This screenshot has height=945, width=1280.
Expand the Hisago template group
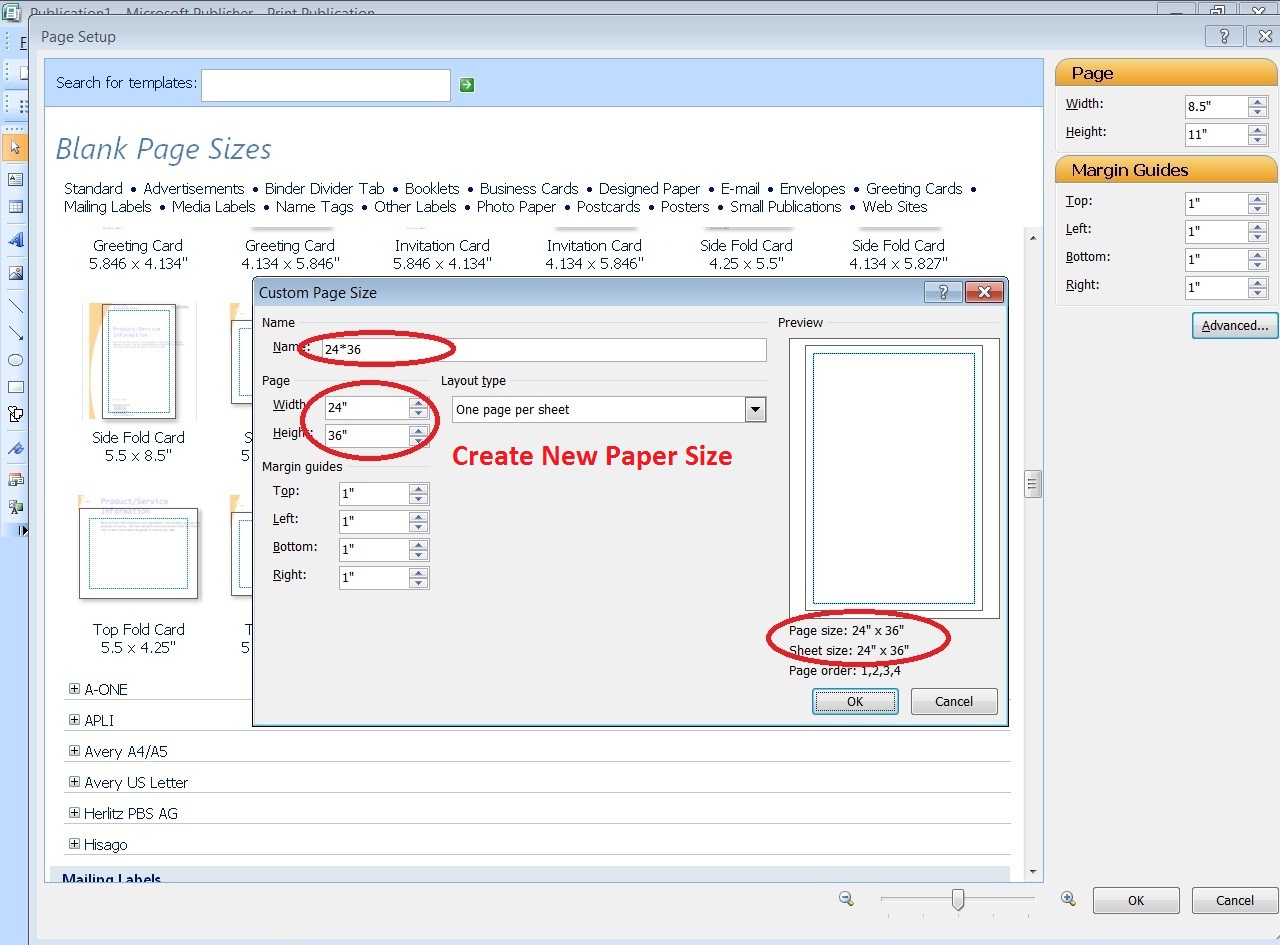pos(74,844)
